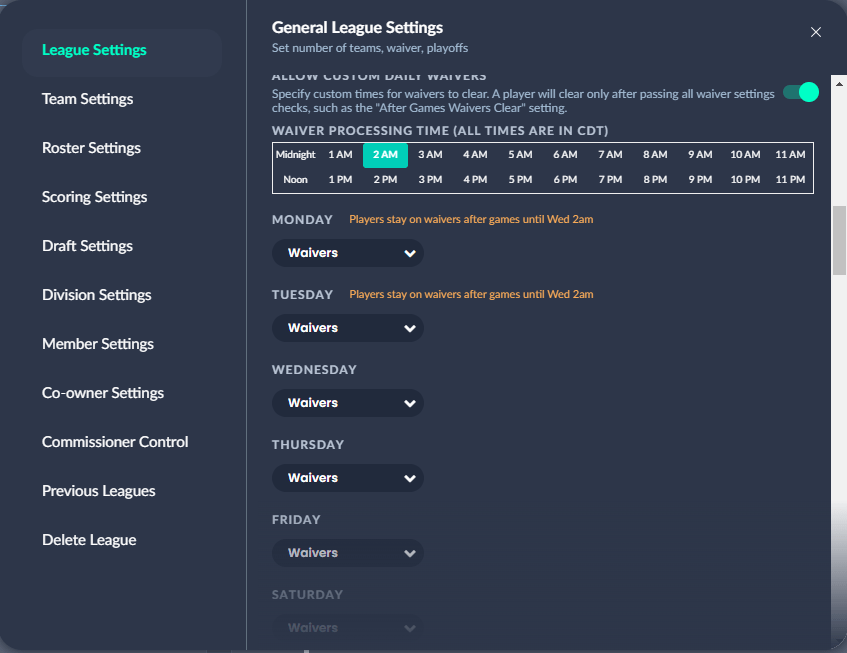Toggle the Allow Custom Daily Waivers switch

[799, 91]
